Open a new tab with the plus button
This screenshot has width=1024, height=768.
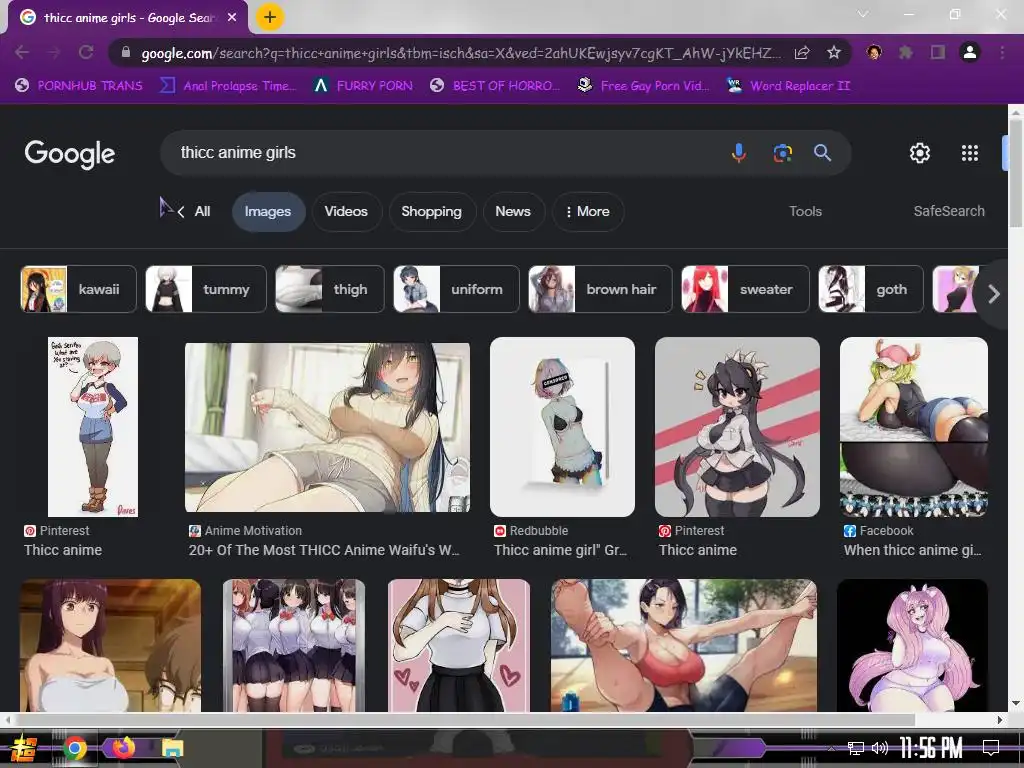click(x=270, y=17)
